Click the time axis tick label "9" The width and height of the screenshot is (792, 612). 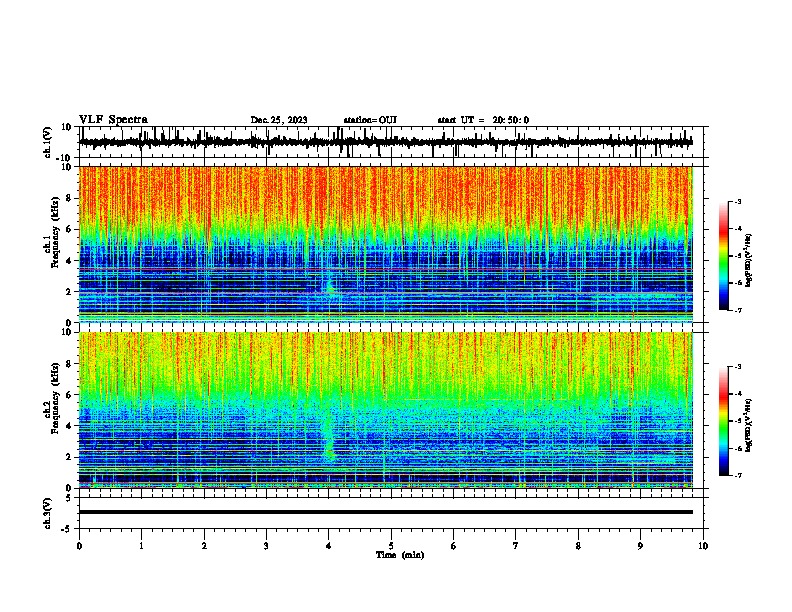(x=640, y=546)
